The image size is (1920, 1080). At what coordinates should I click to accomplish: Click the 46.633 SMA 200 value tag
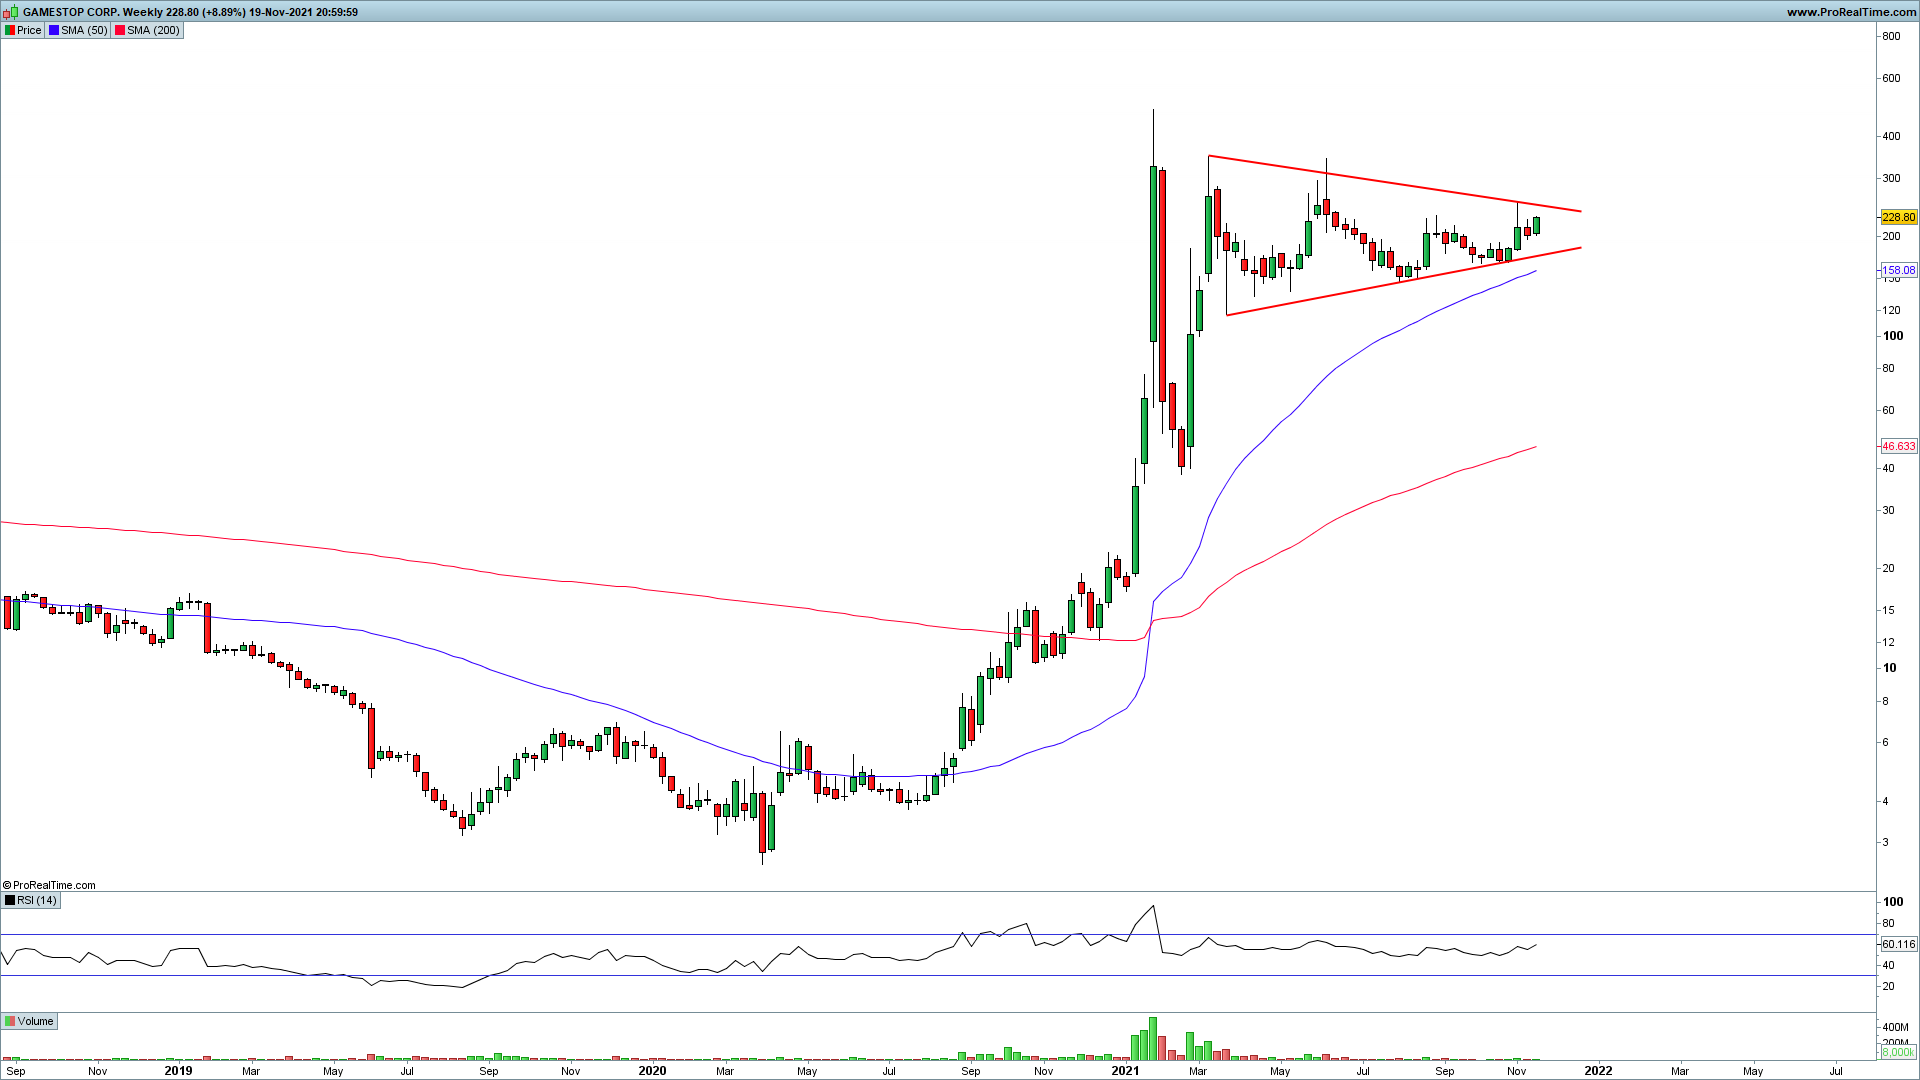(x=1898, y=446)
